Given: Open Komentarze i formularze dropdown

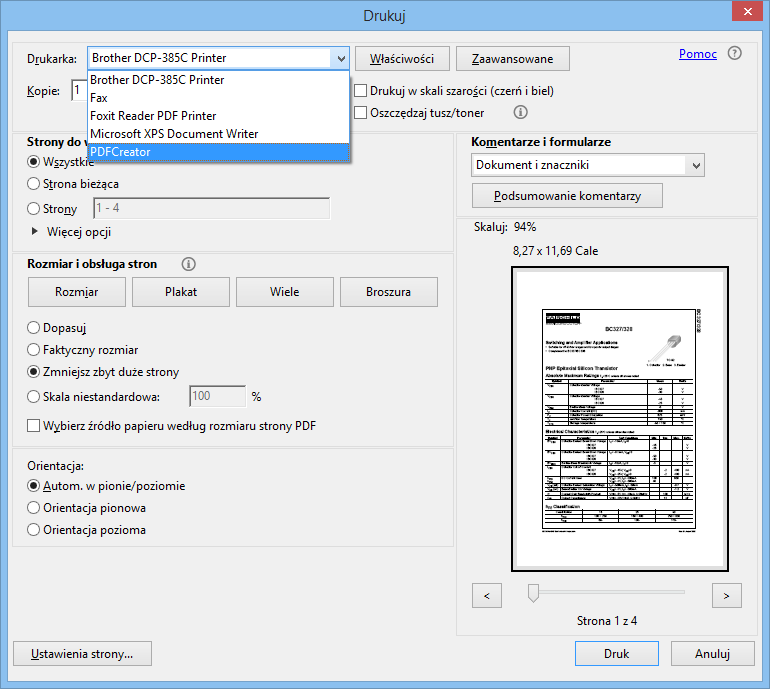Looking at the screenshot, I should [x=587, y=165].
